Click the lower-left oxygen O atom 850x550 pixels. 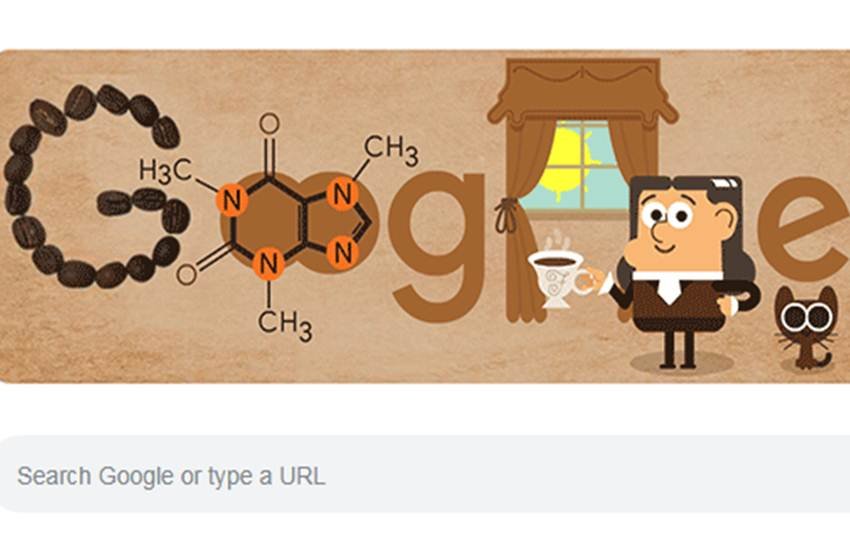point(186,275)
